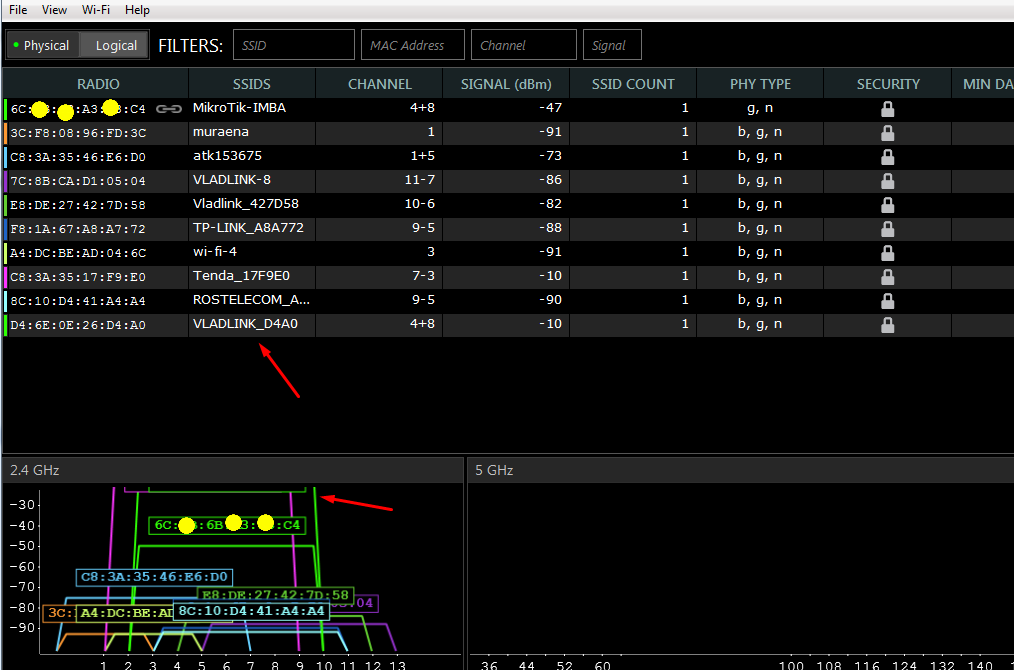Image resolution: width=1014 pixels, height=670 pixels.
Task: Select radio C8:3A:35:17:F9:E0
Action: pyautogui.click(x=78, y=277)
